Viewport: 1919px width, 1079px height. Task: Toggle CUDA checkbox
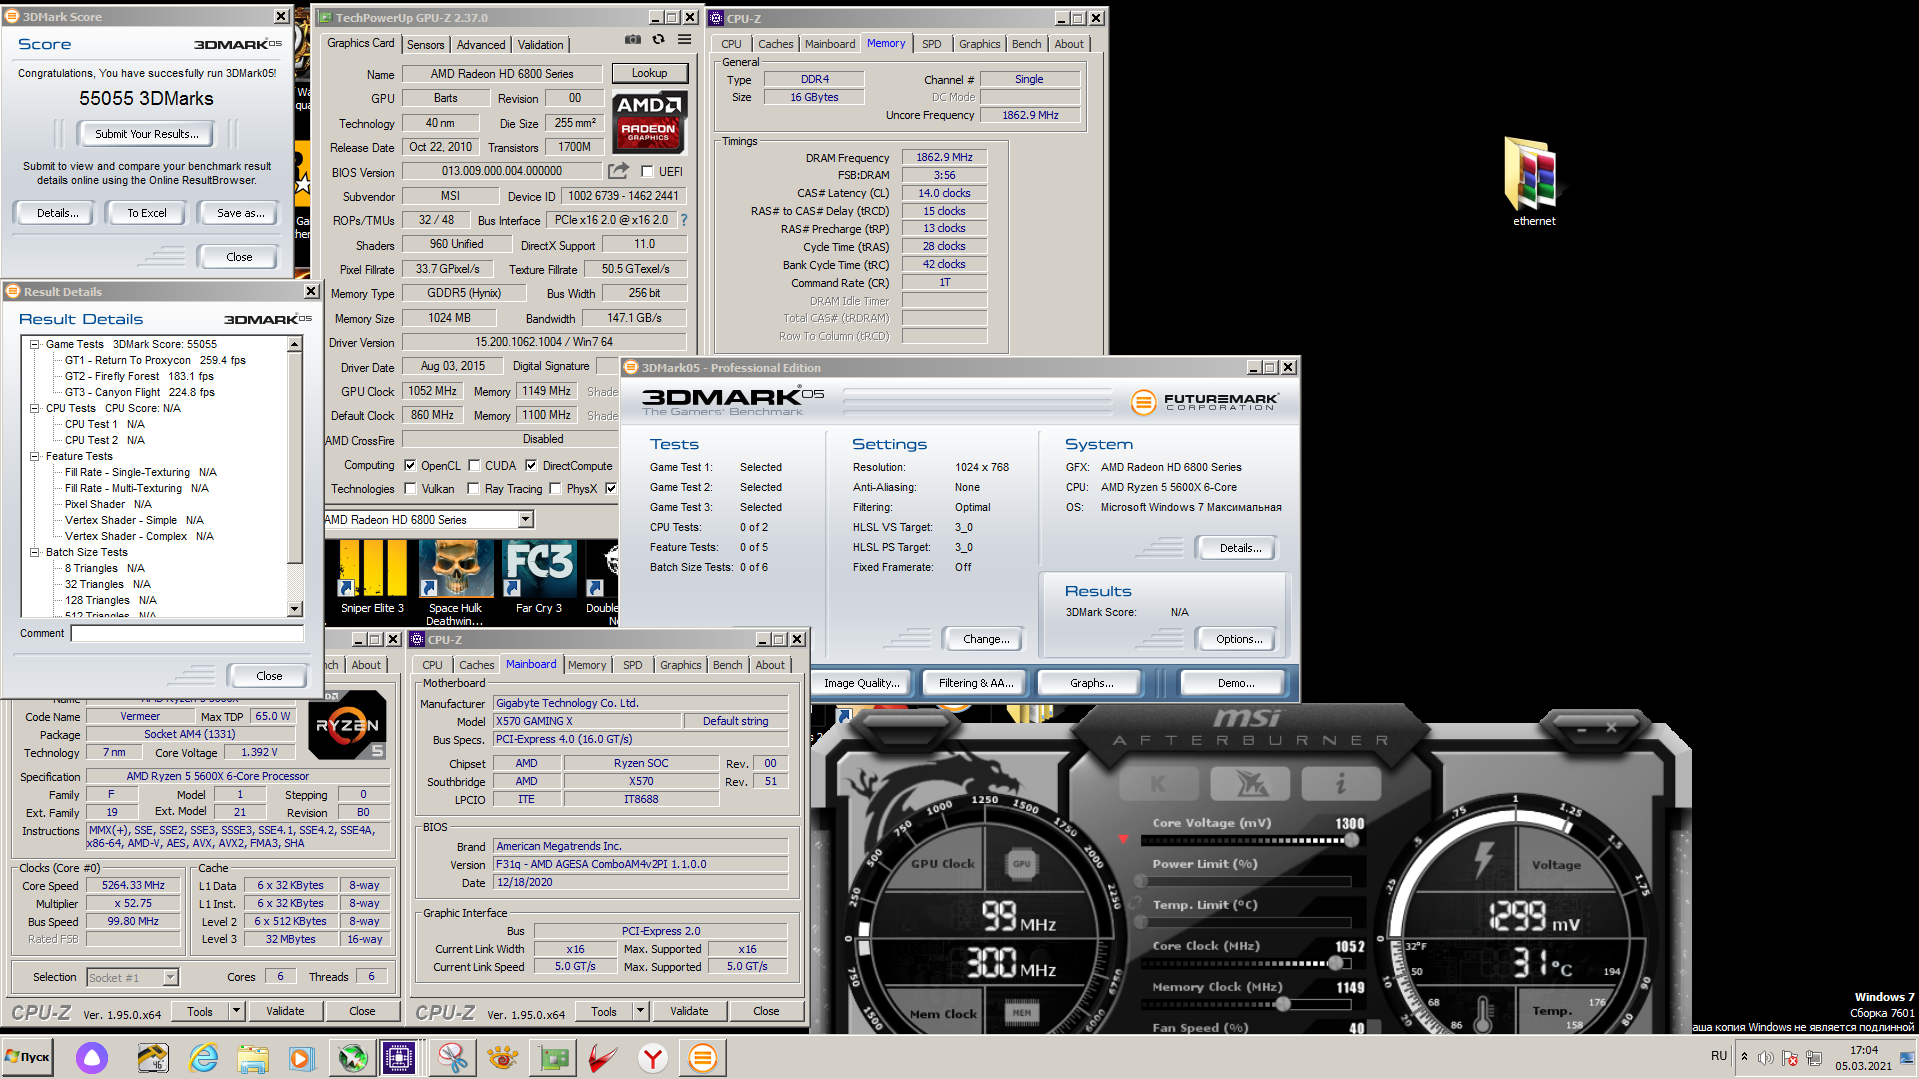(474, 465)
